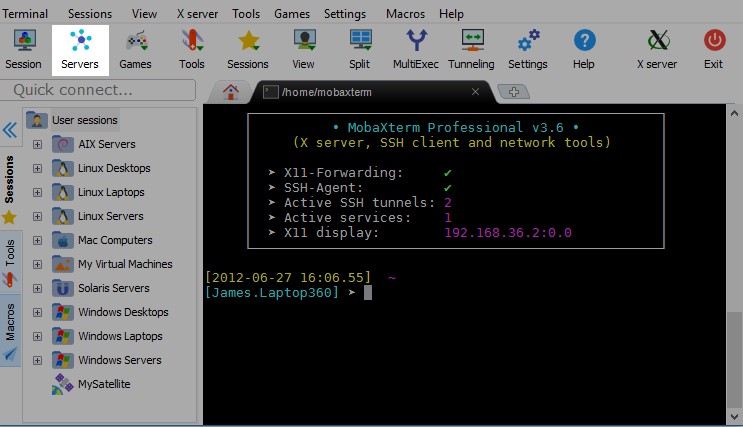
Task: Expand the Linux Desktops node
Action: [x=37, y=168]
